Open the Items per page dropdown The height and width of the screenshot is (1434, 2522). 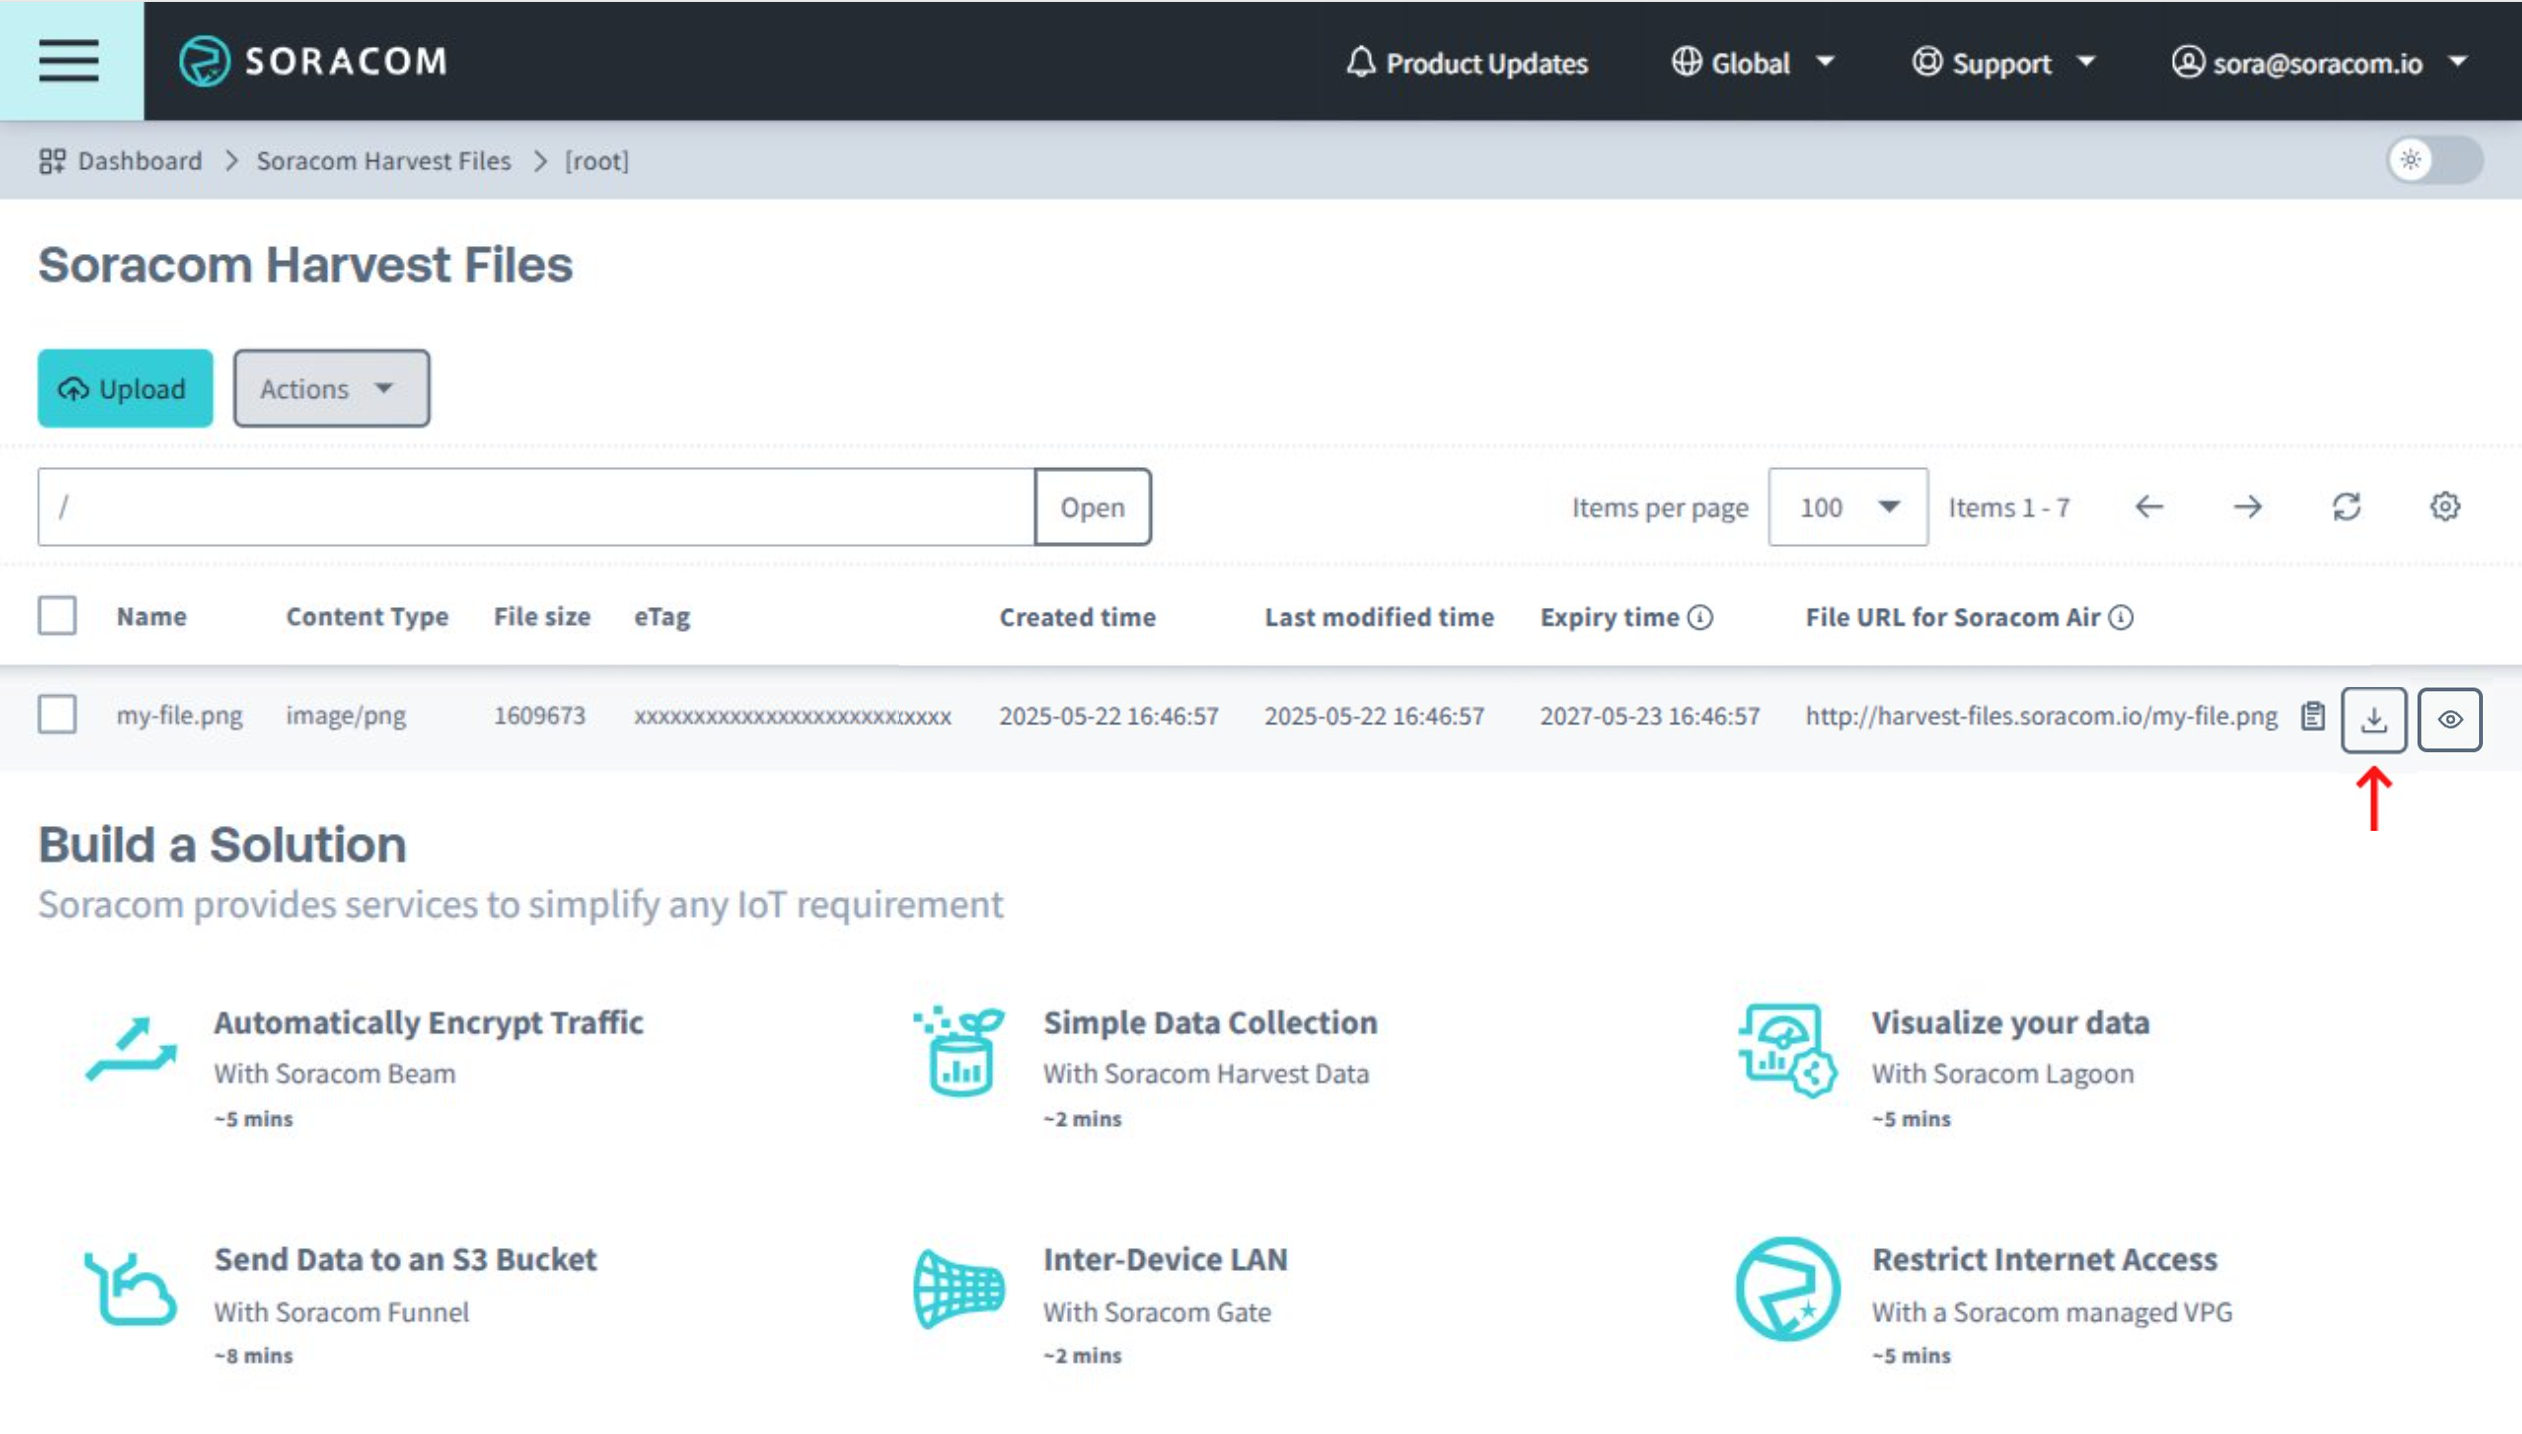click(x=1847, y=507)
